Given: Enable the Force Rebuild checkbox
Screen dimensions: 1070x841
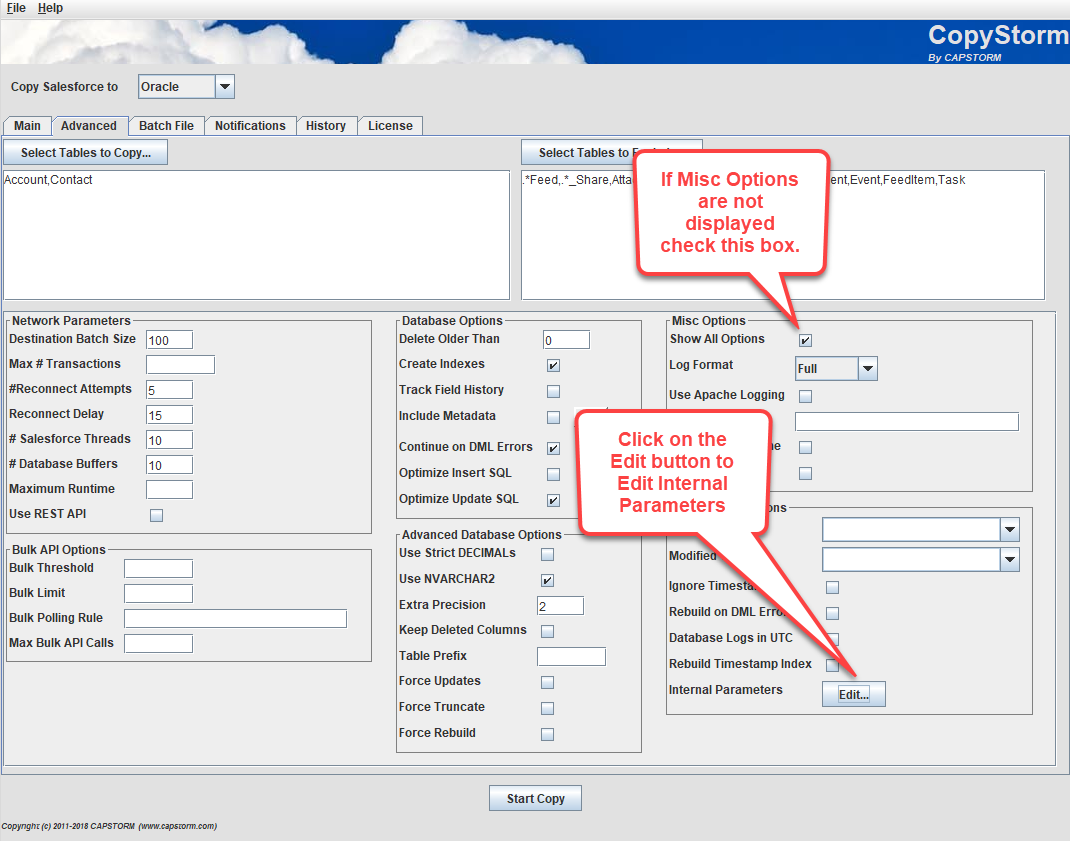Looking at the screenshot, I should coord(547,735).
